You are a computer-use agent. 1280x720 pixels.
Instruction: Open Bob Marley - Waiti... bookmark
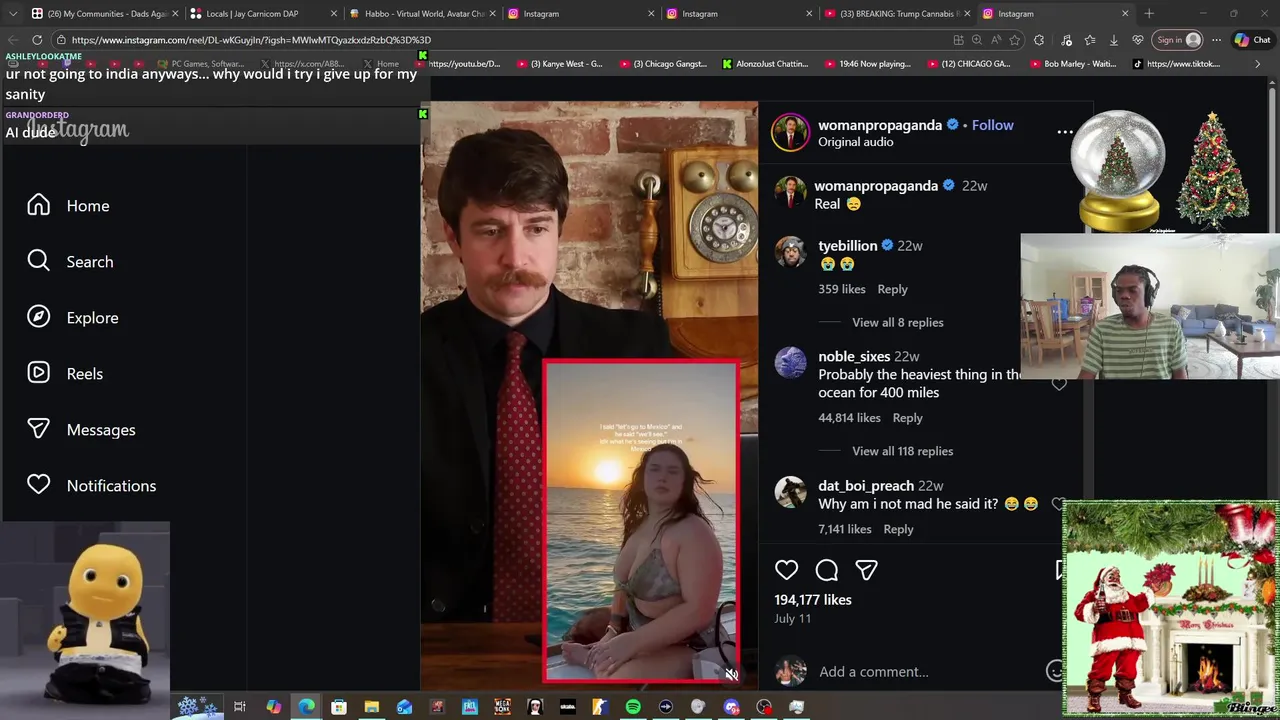pos(1072,64)
